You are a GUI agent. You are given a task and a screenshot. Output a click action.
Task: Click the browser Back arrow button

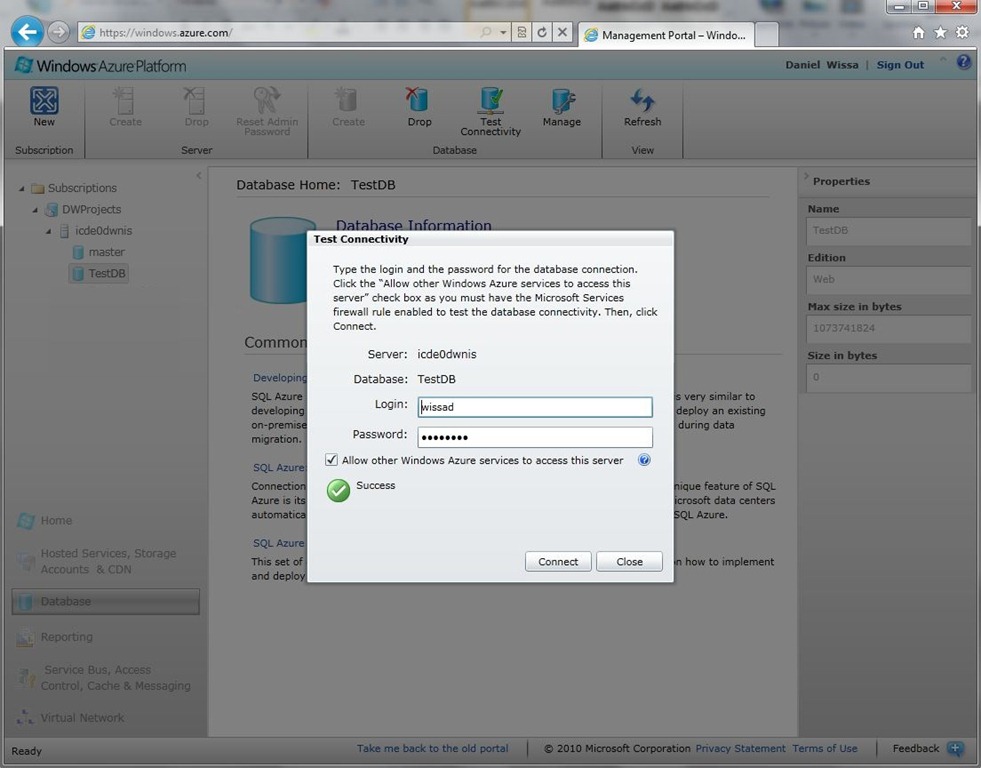click(x=27, y=31)
